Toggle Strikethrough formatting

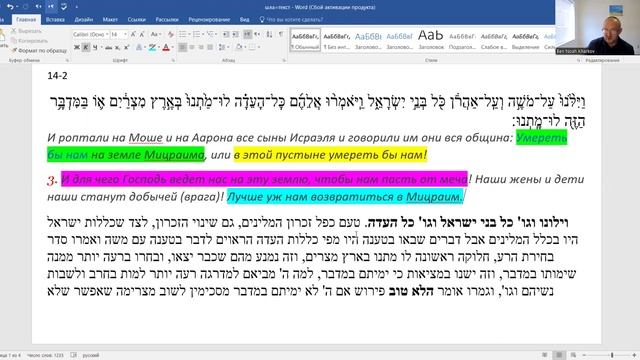pyautogui.click(x=108, y=47)
